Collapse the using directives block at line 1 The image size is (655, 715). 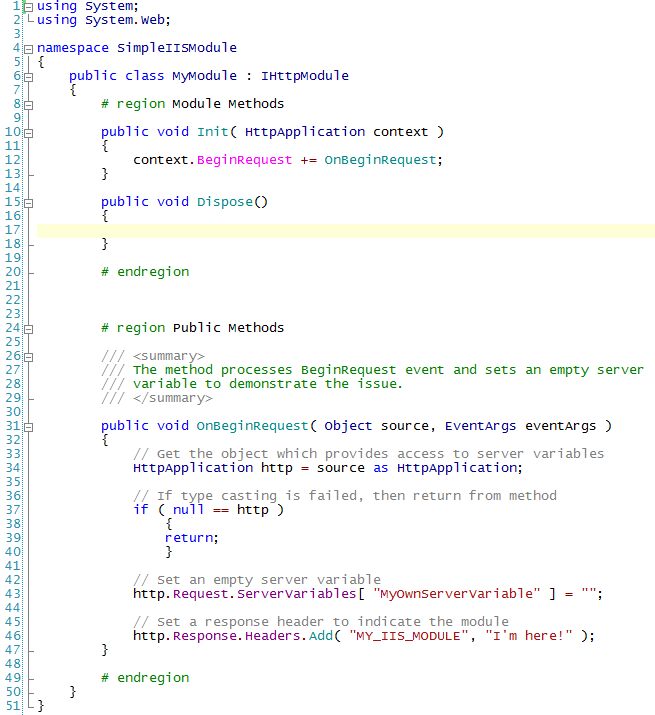tap(28, 7)
